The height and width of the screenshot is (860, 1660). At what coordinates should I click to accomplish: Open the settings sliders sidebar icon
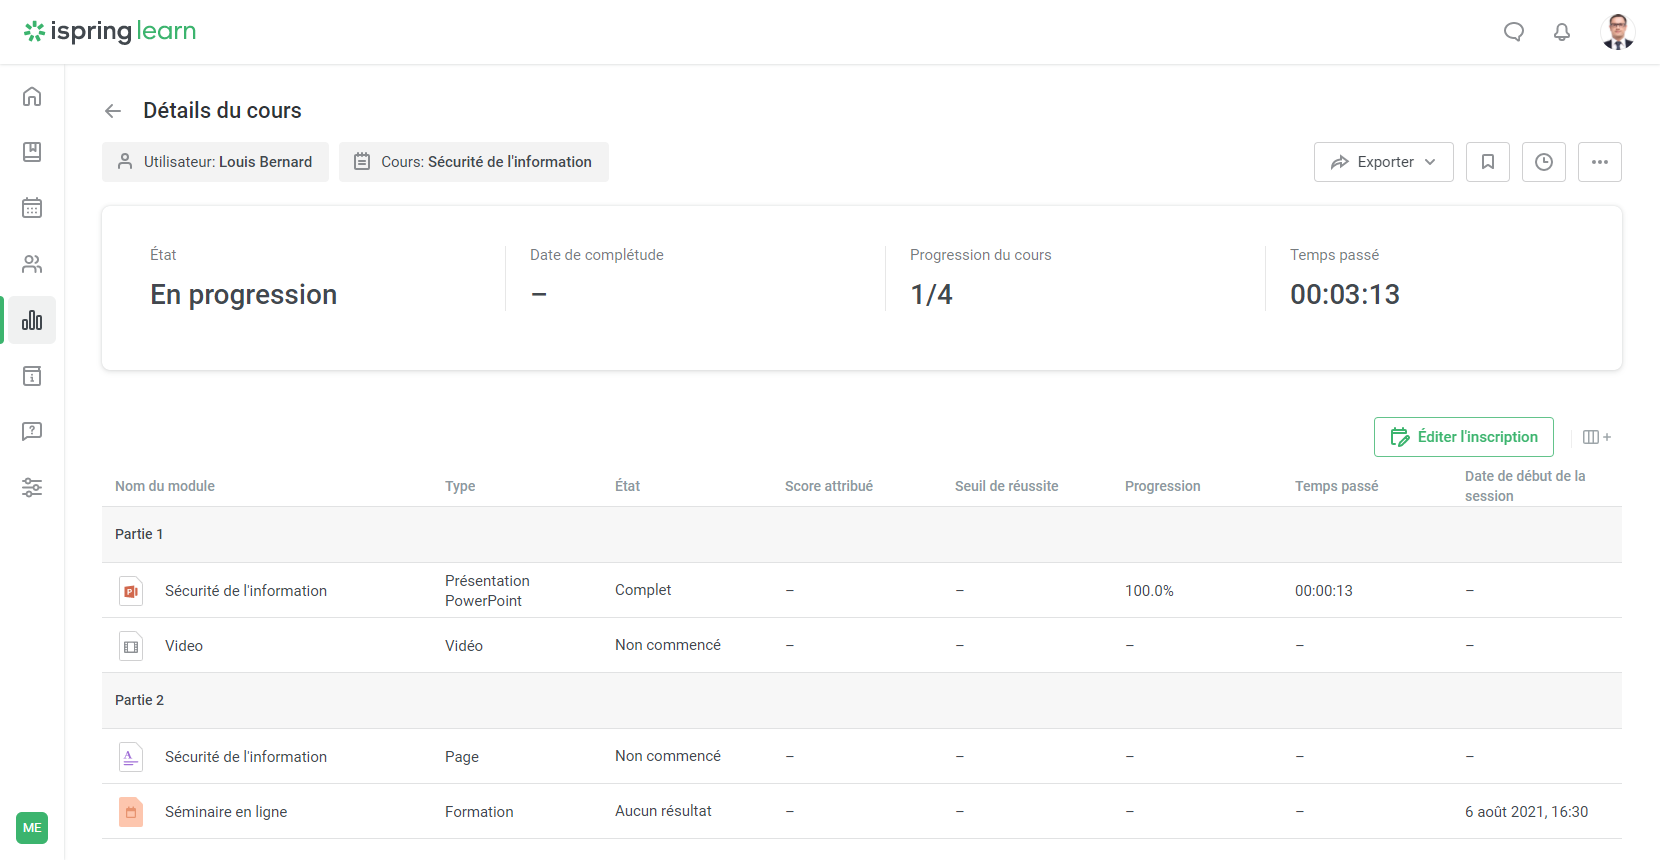32,488
